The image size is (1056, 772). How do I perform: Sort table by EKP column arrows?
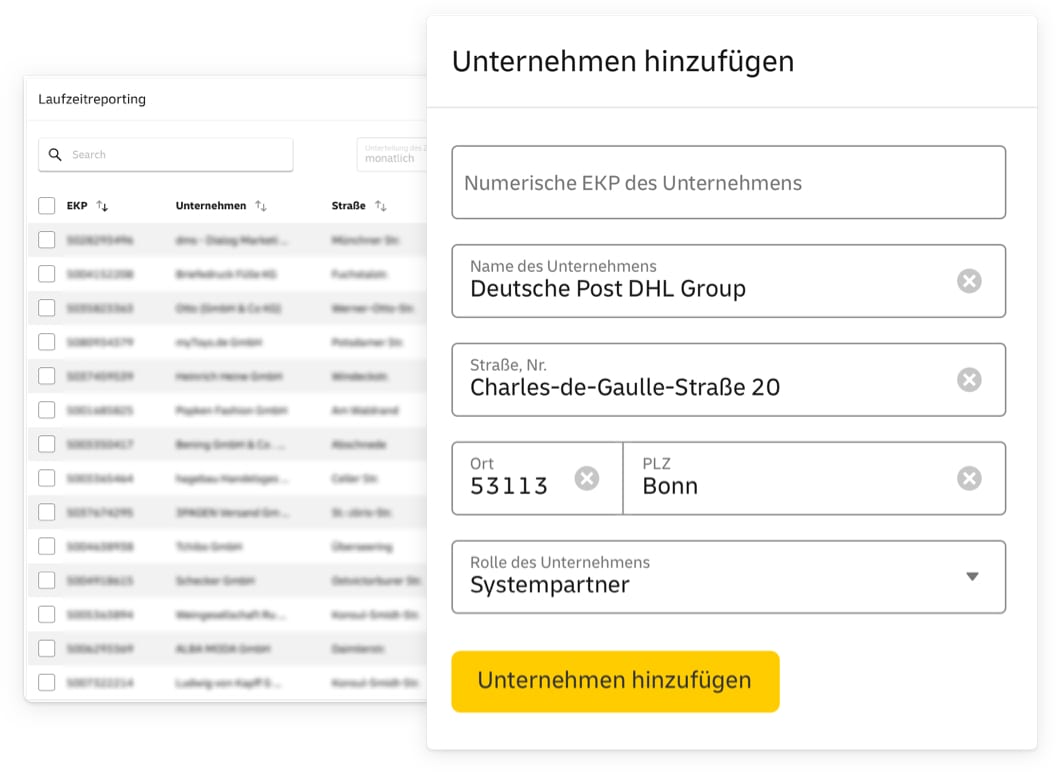click(102, 206)
